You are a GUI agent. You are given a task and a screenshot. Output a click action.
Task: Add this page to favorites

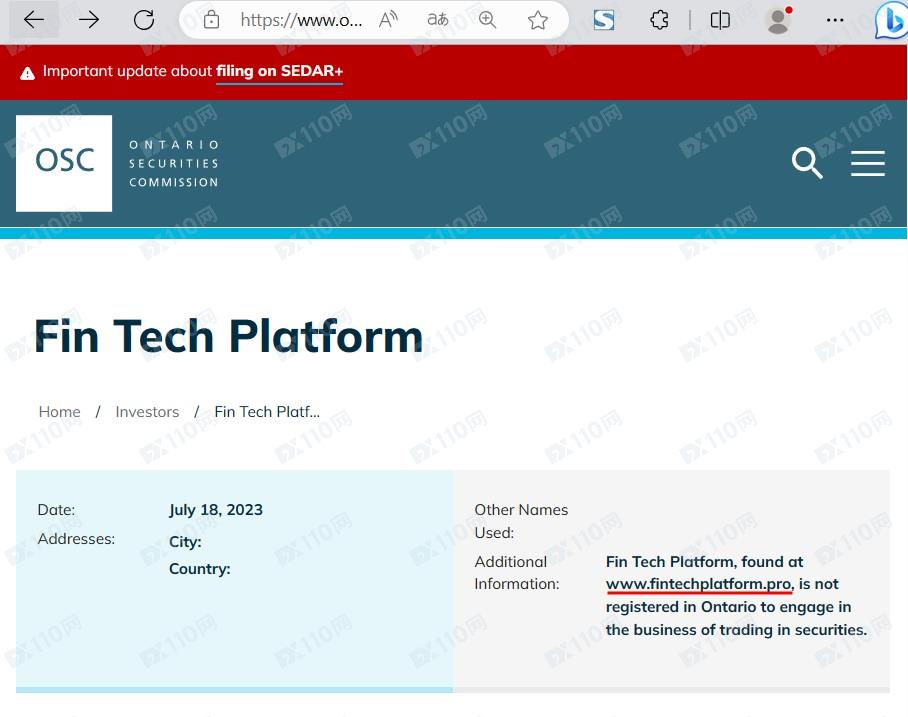[x=538, y=20]
